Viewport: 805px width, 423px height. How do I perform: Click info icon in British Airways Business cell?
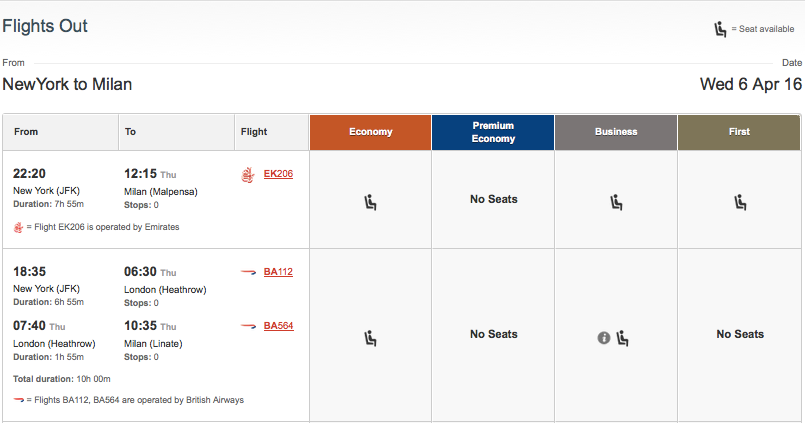(604, 338)
